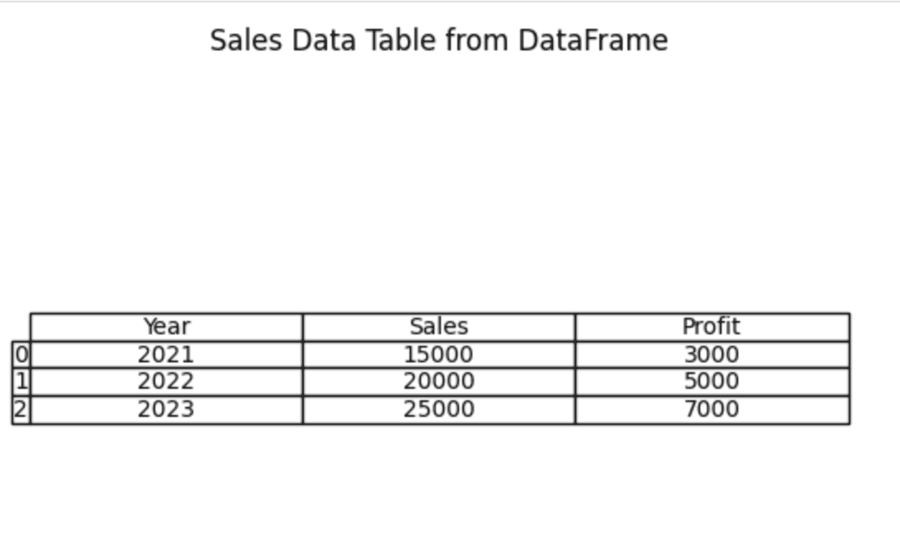Click the word 'DataFrame' in the title

(592, 41)
